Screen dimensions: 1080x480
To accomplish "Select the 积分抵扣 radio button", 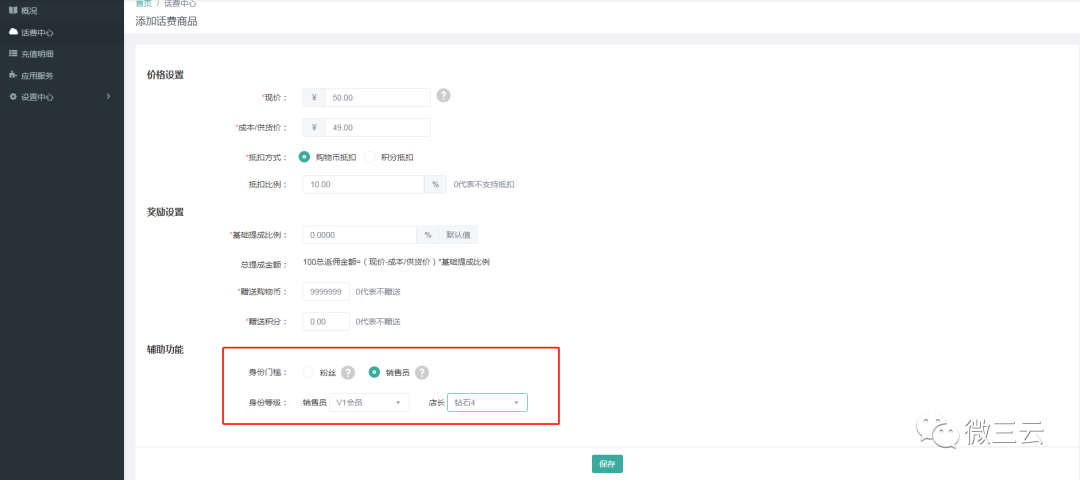I will tap(369, 157).
